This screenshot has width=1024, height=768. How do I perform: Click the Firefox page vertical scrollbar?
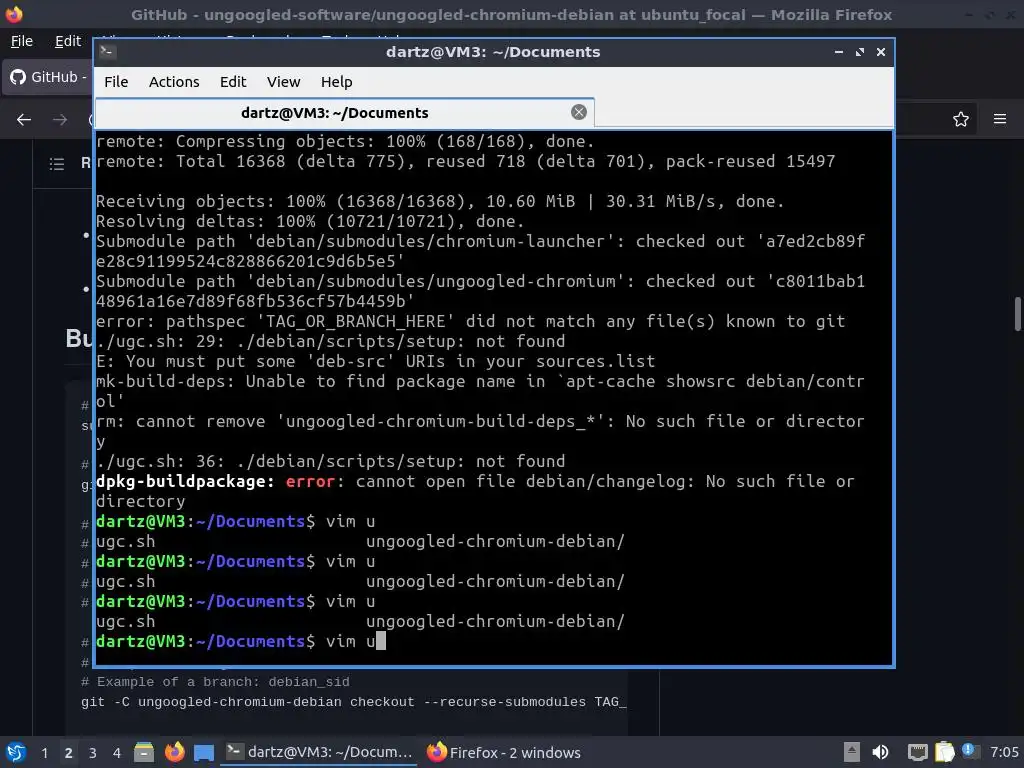[1017, 314]
